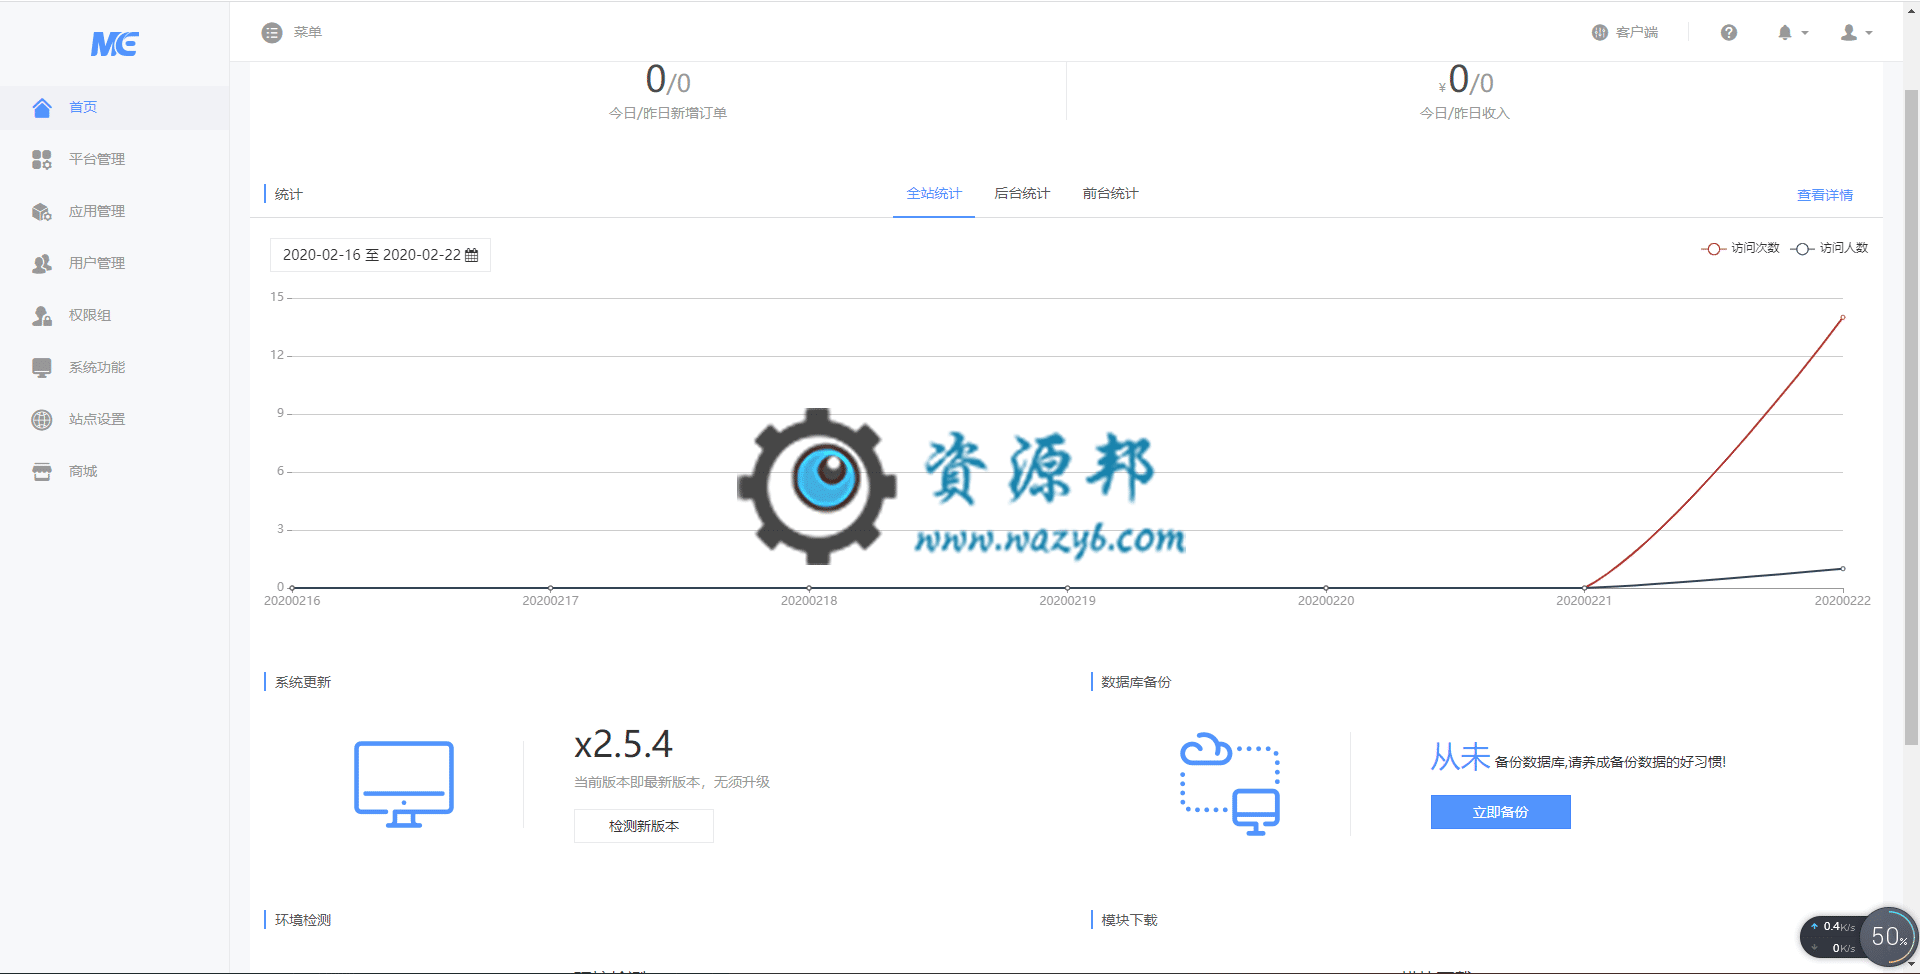The height and width of the screenshot is (974, 1920).
Task: Click the MC logo in the sidebar
Action: pyautogui.click(x=114, y=44)
